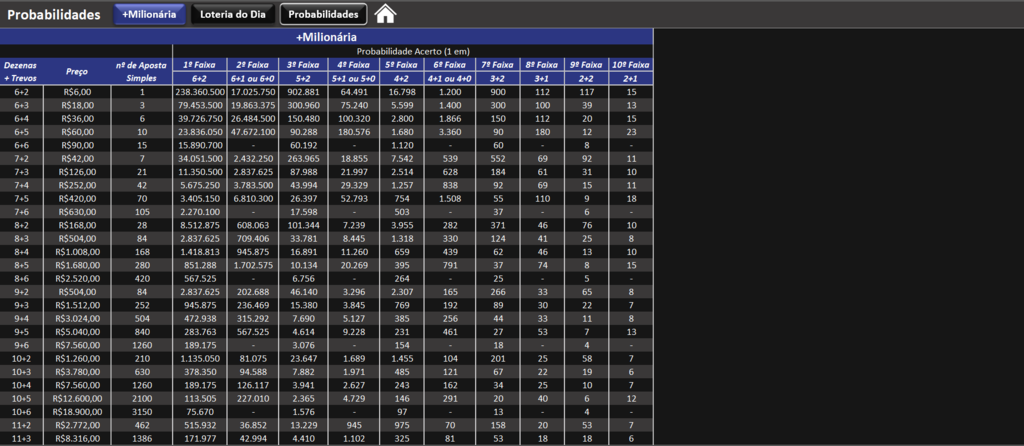Viewport: 1024px width, 446px height.
Task: Click the '1ª Faixa' column header
Action: 200,65
